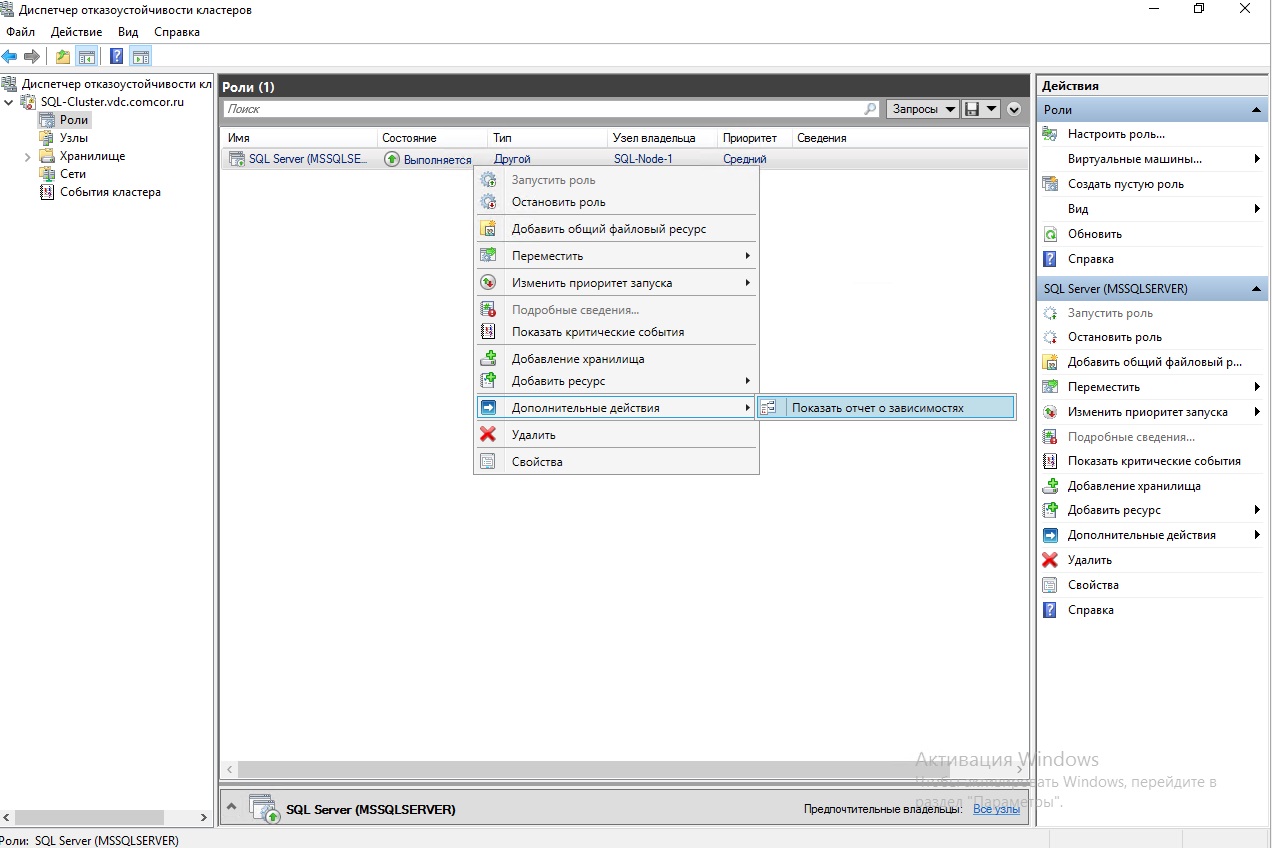This screenshot has height=848, width=1272.
Task: Click the Delete red X icon in Actions pane
Action: click(x=1050, y=560)
